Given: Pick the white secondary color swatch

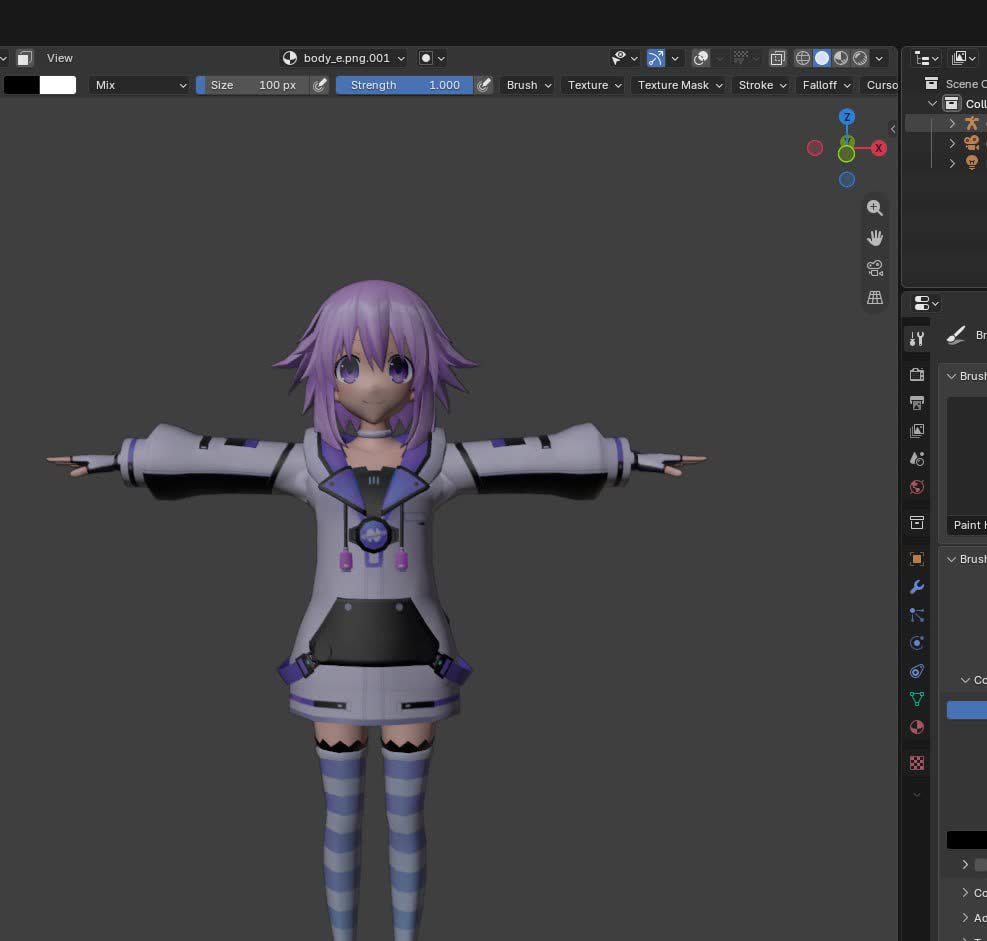Looking at the screenshot, I should [x=58, y=85].
